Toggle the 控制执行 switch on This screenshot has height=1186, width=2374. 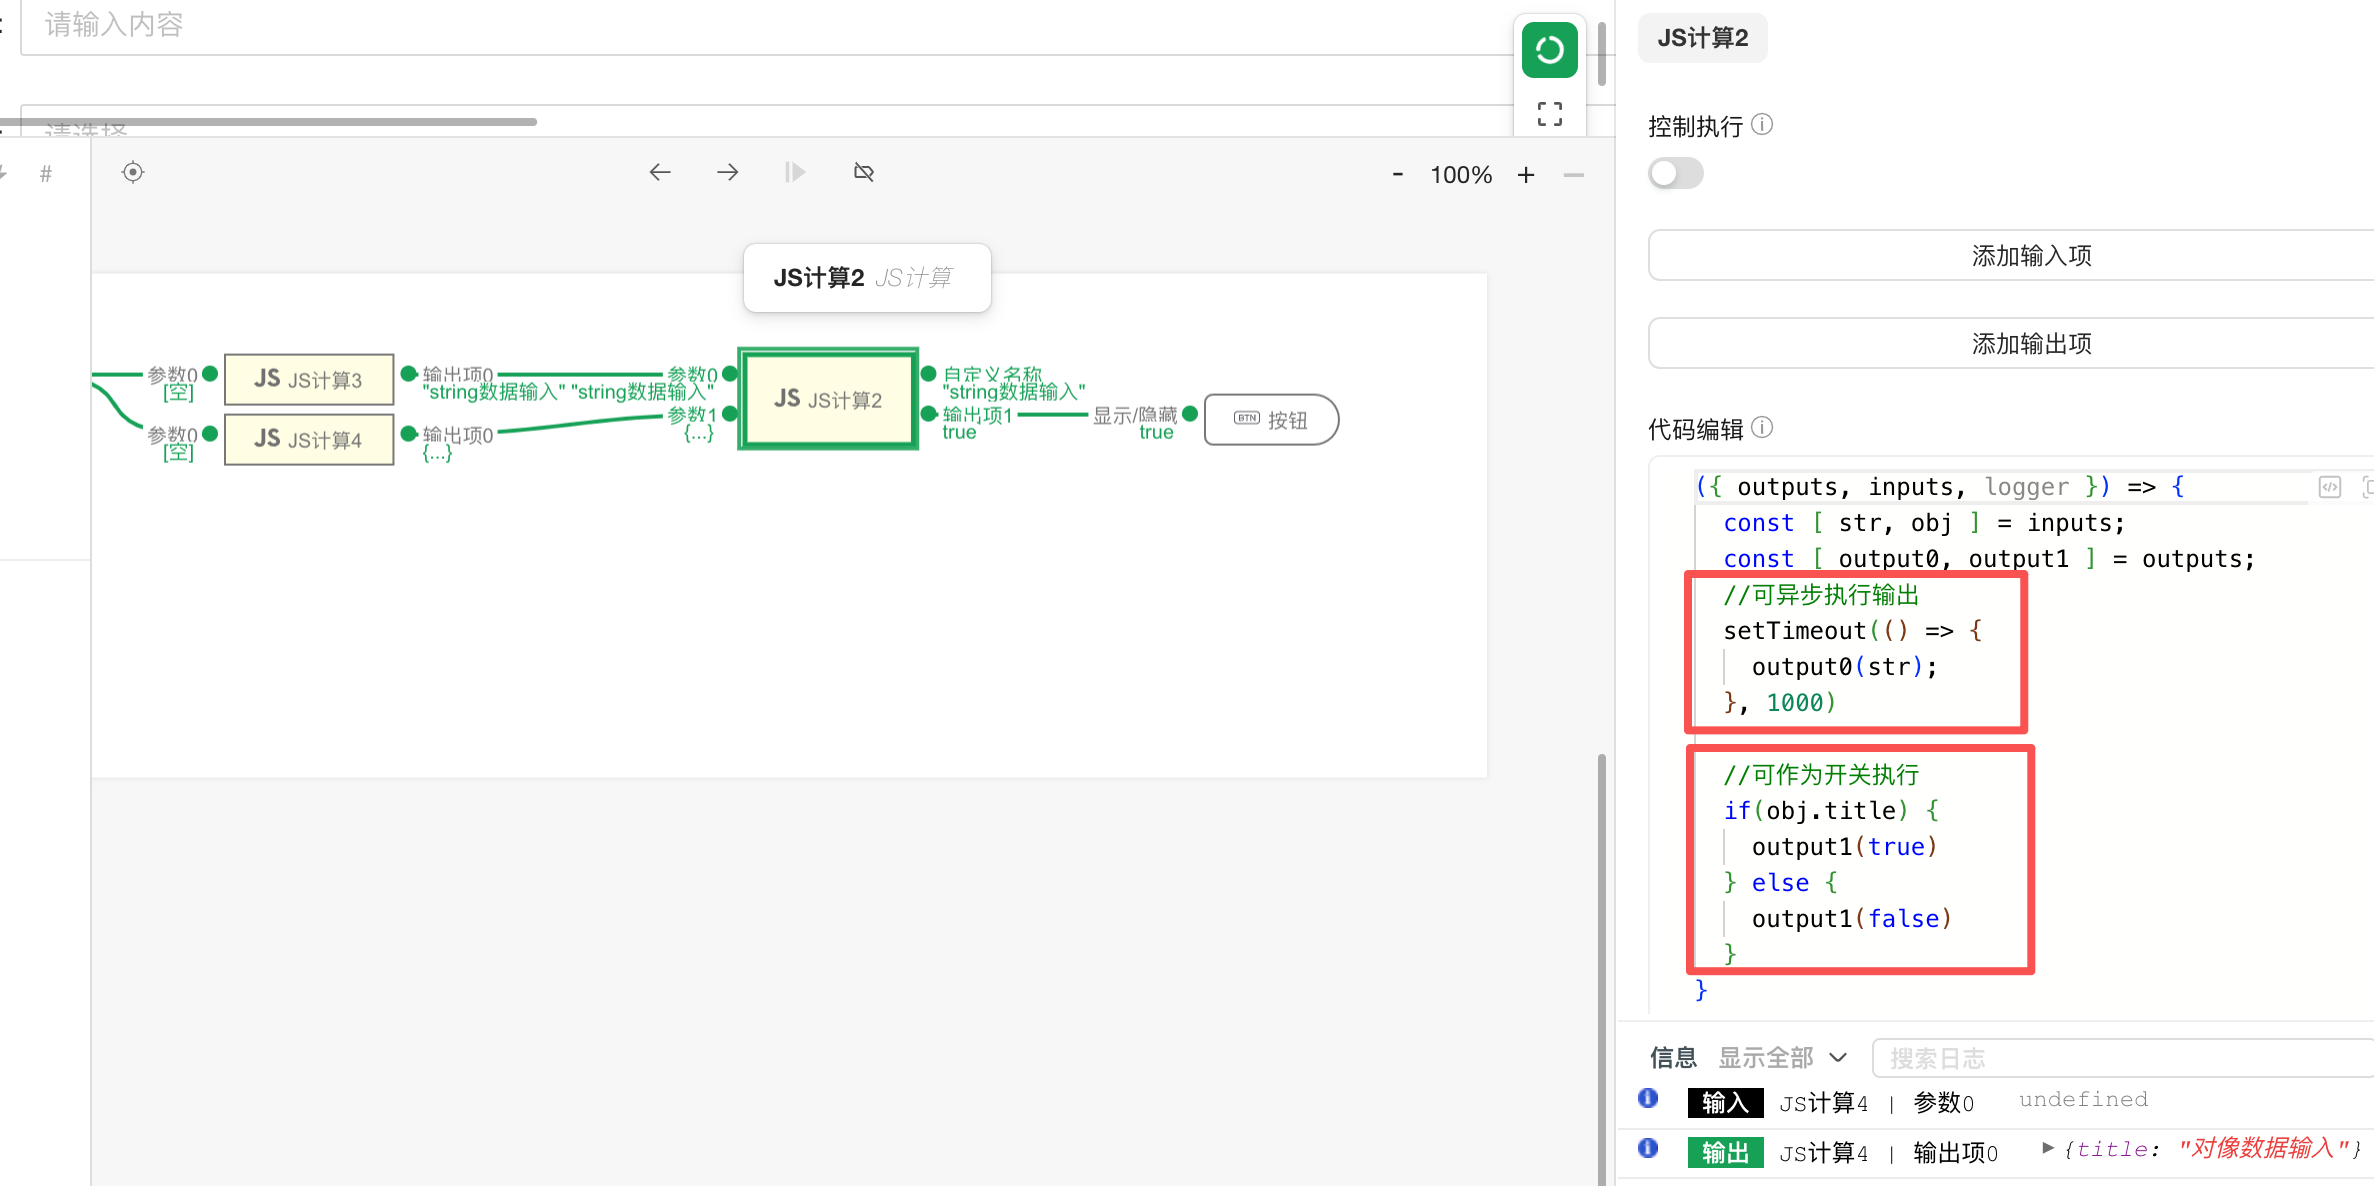pyautogui.click(x=1675, y=173)
